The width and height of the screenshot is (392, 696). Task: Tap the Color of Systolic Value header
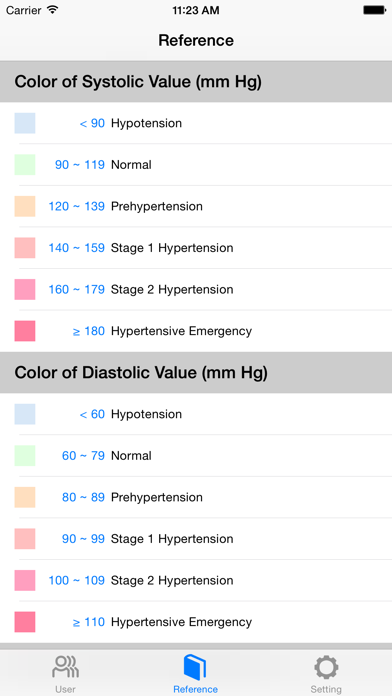pyautogui.click(x=196, y=82)
